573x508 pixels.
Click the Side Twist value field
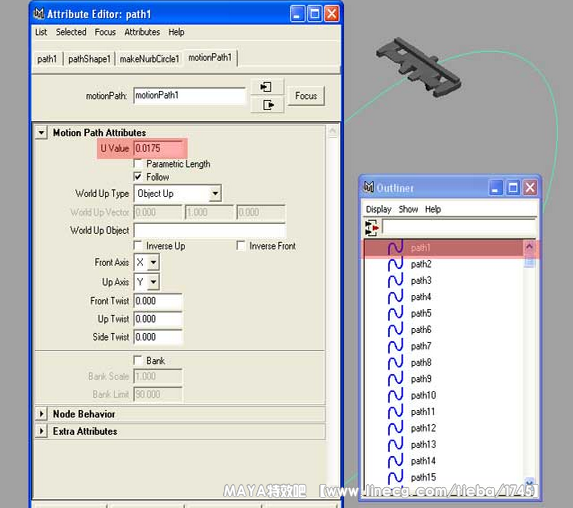[158, 337]
